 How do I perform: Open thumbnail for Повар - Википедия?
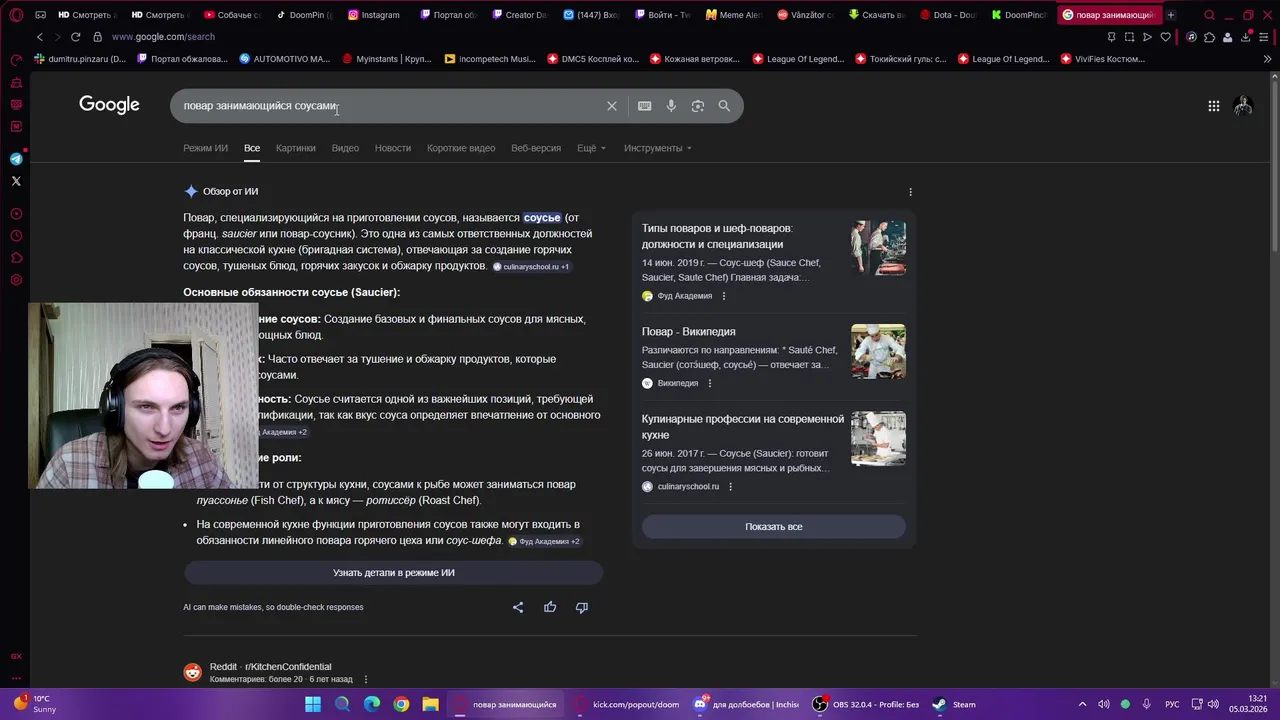(878, 351)
